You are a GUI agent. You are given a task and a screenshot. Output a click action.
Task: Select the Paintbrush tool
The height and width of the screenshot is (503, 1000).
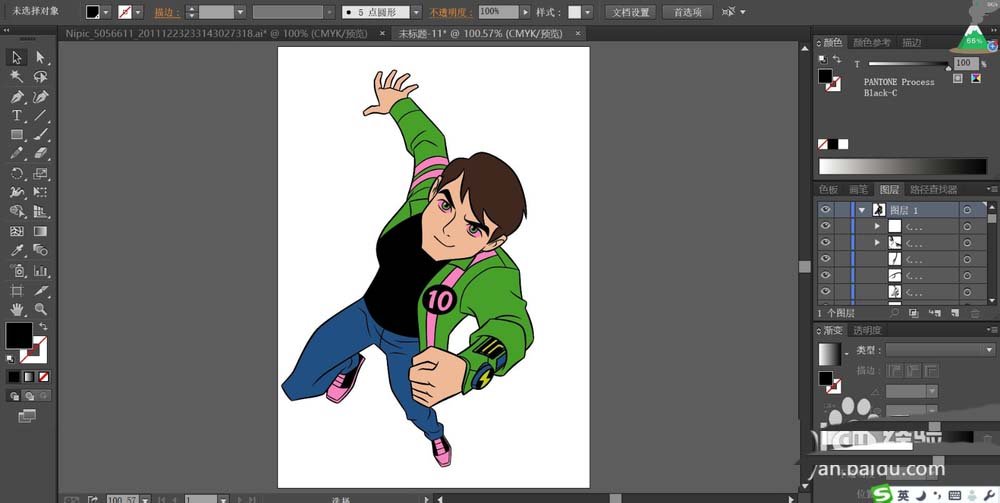coord(40,135)
